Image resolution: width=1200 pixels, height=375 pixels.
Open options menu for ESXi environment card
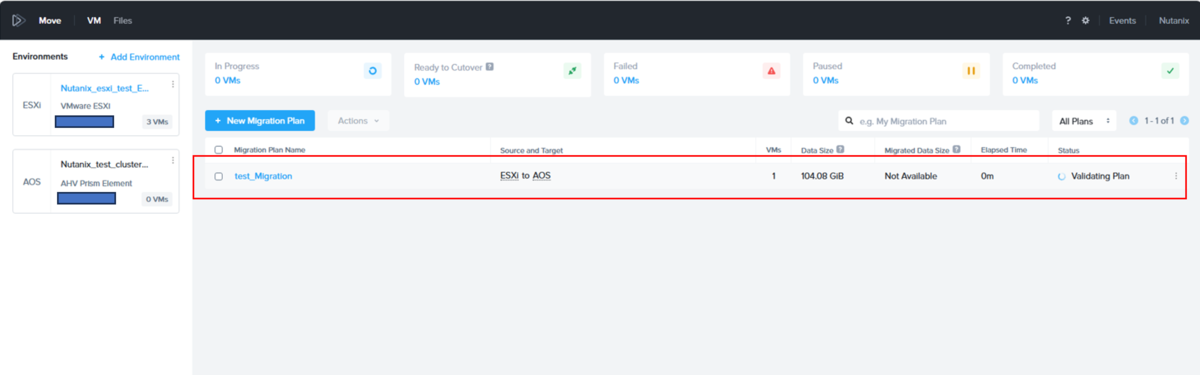(x=173, y=84)
